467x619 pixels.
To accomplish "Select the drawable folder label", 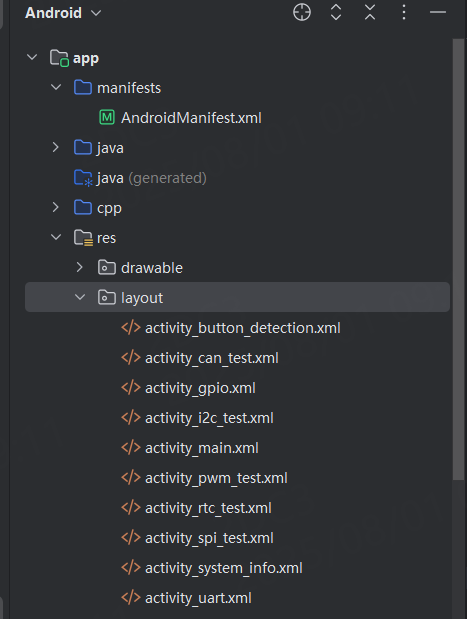I will click(x=152, y=268).
